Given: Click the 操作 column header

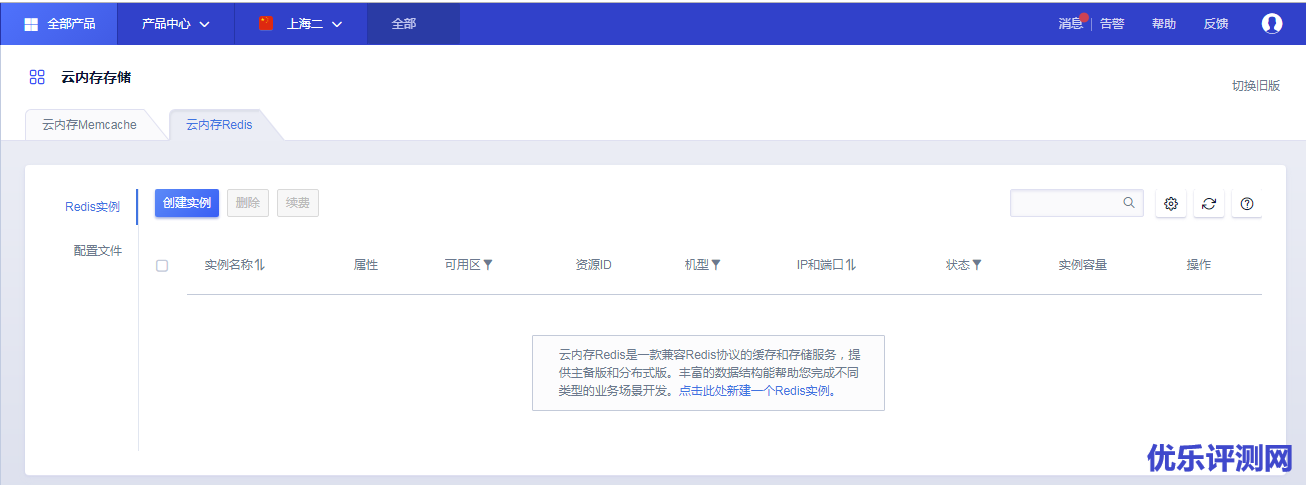Looking at the screenshot, I should (x=1199, y=265).
